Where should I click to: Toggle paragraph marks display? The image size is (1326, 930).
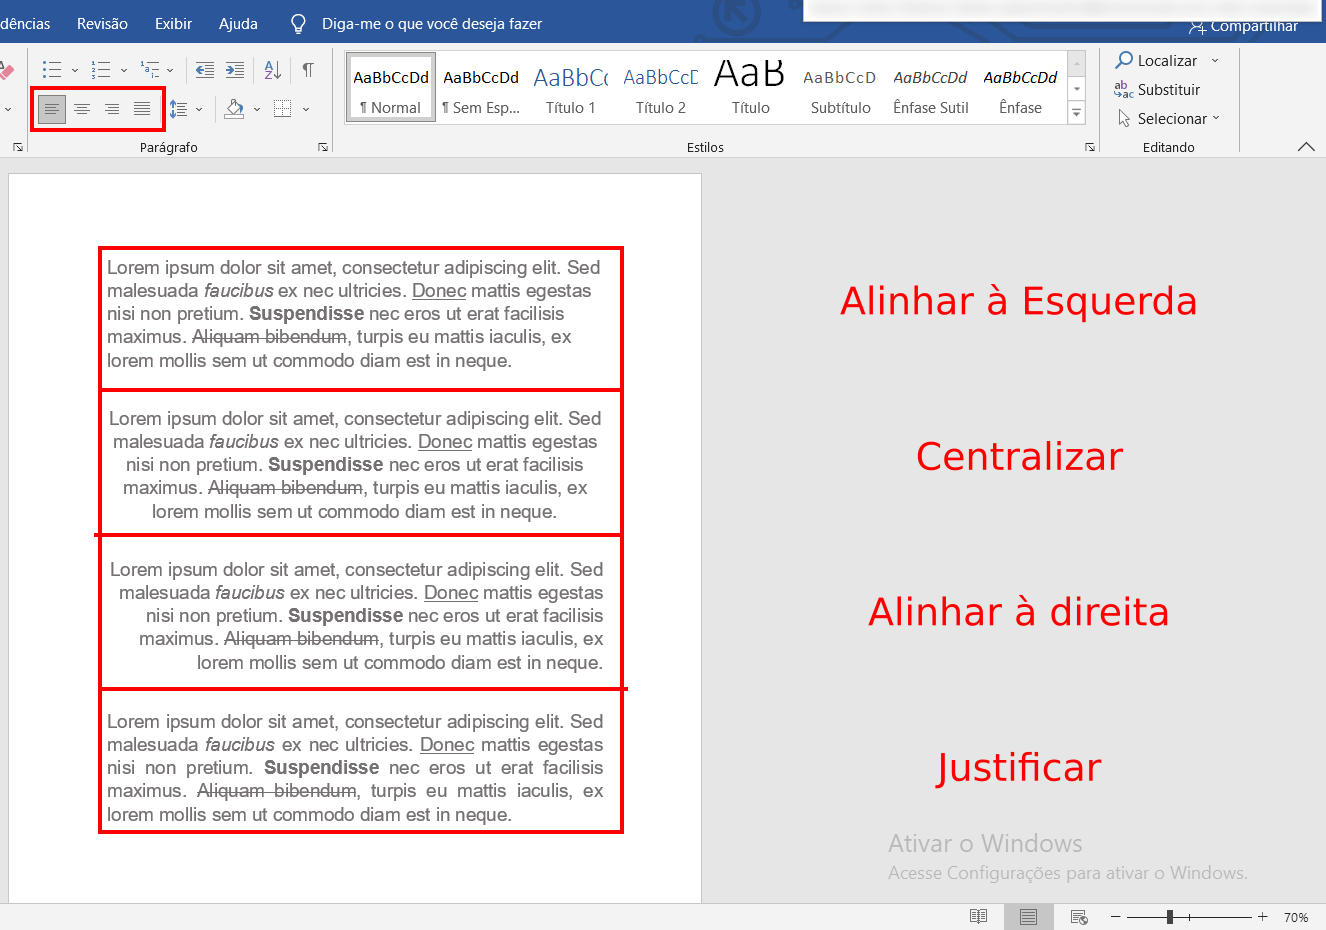click(x=308, y=69)
